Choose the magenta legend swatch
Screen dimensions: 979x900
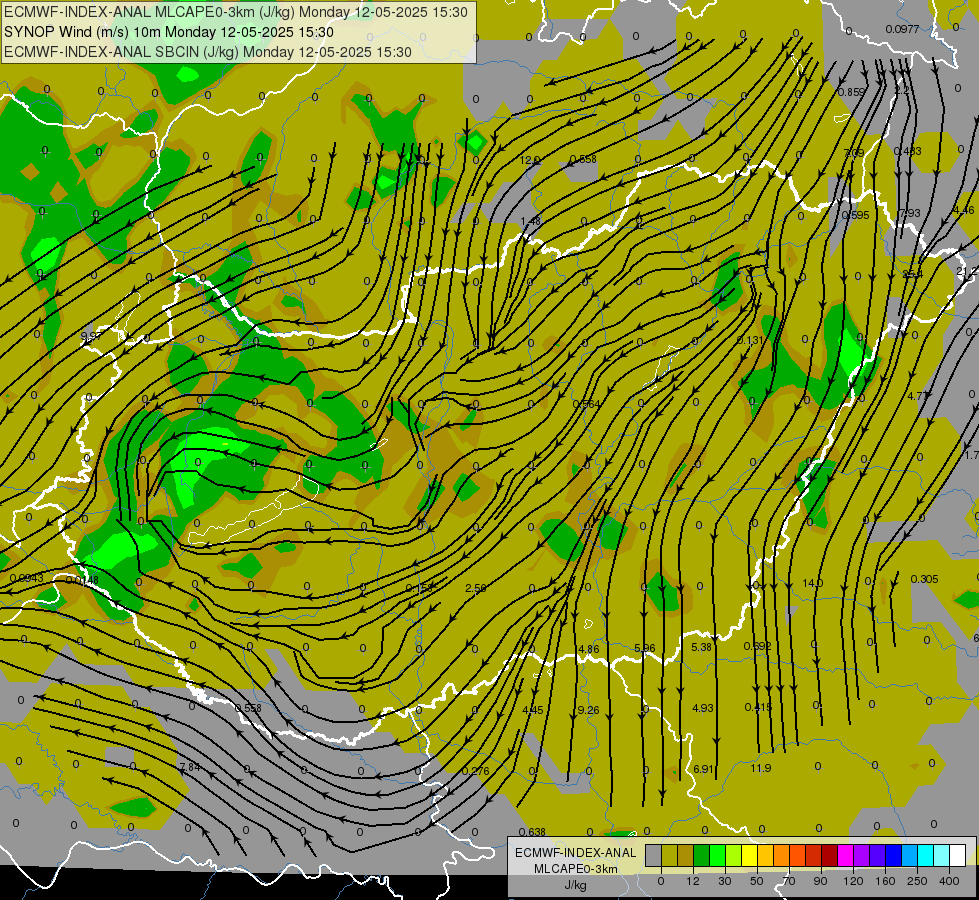(x=845, y=855)
